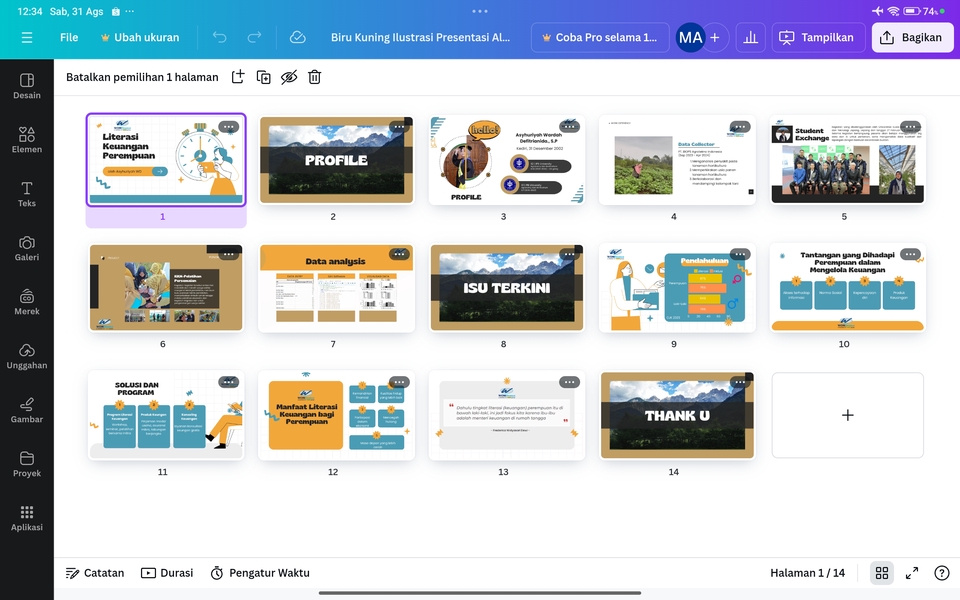Open the Teks panel in the sidebar

[x=27, y=192]
